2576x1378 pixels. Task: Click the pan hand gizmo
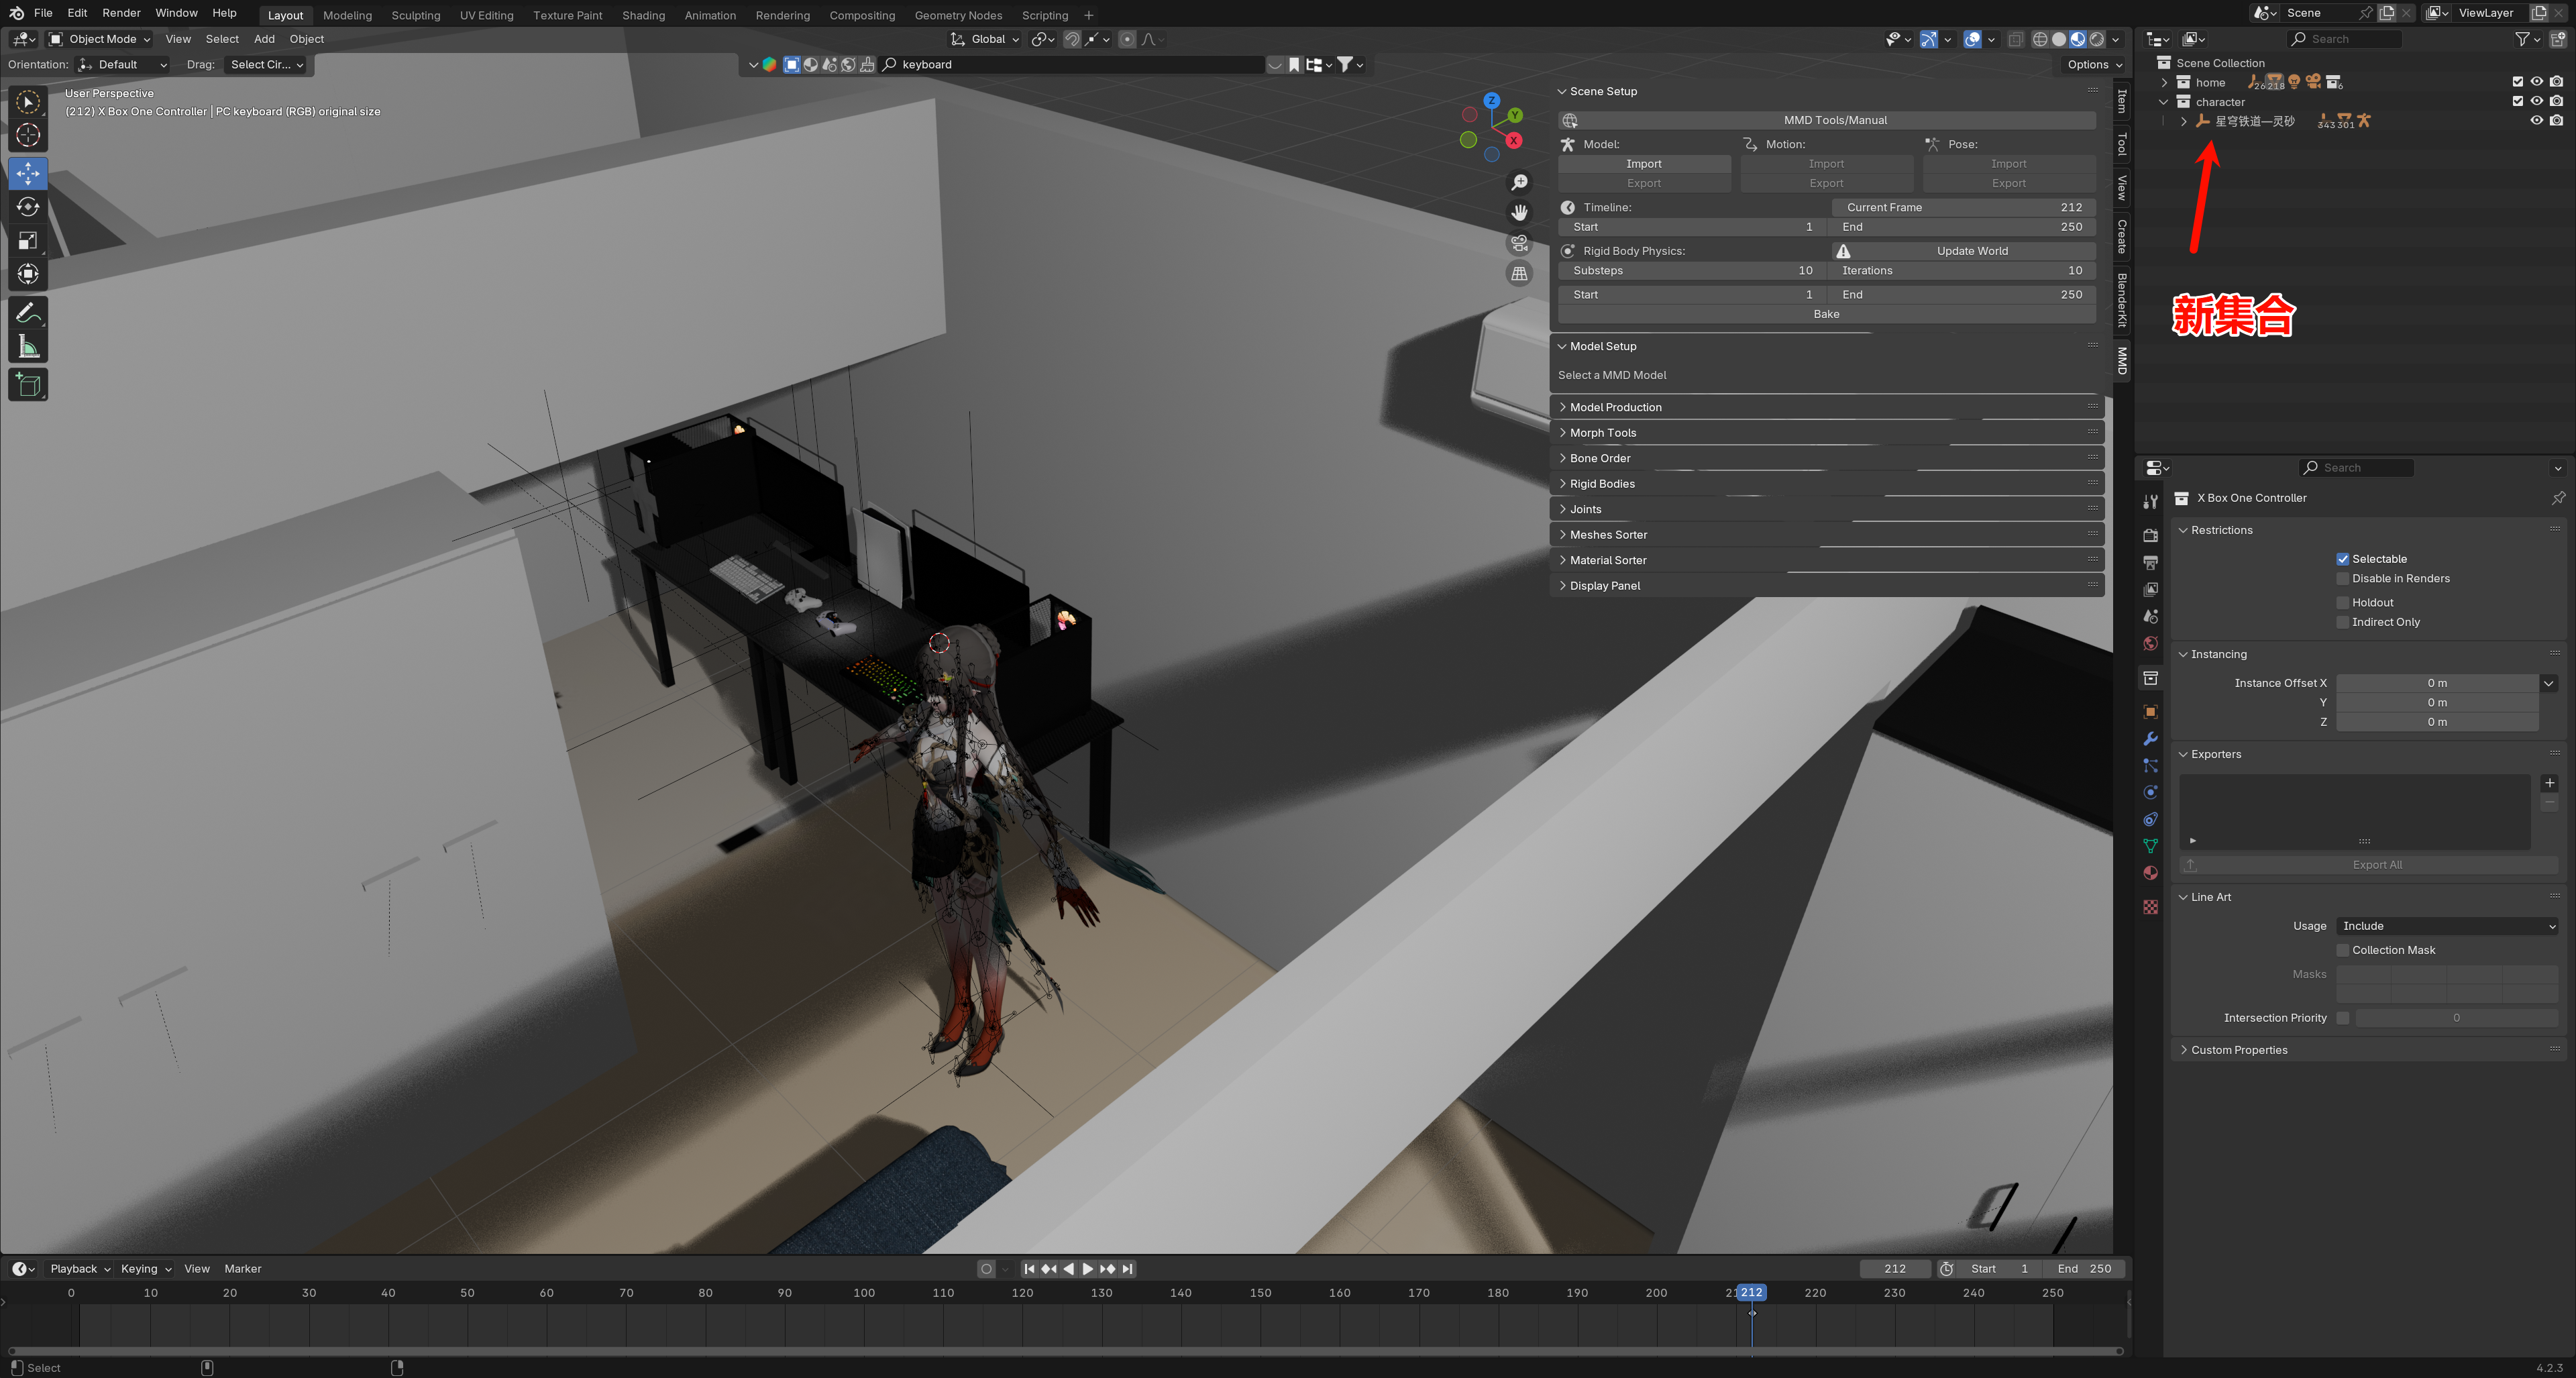tap(1519, 212)
